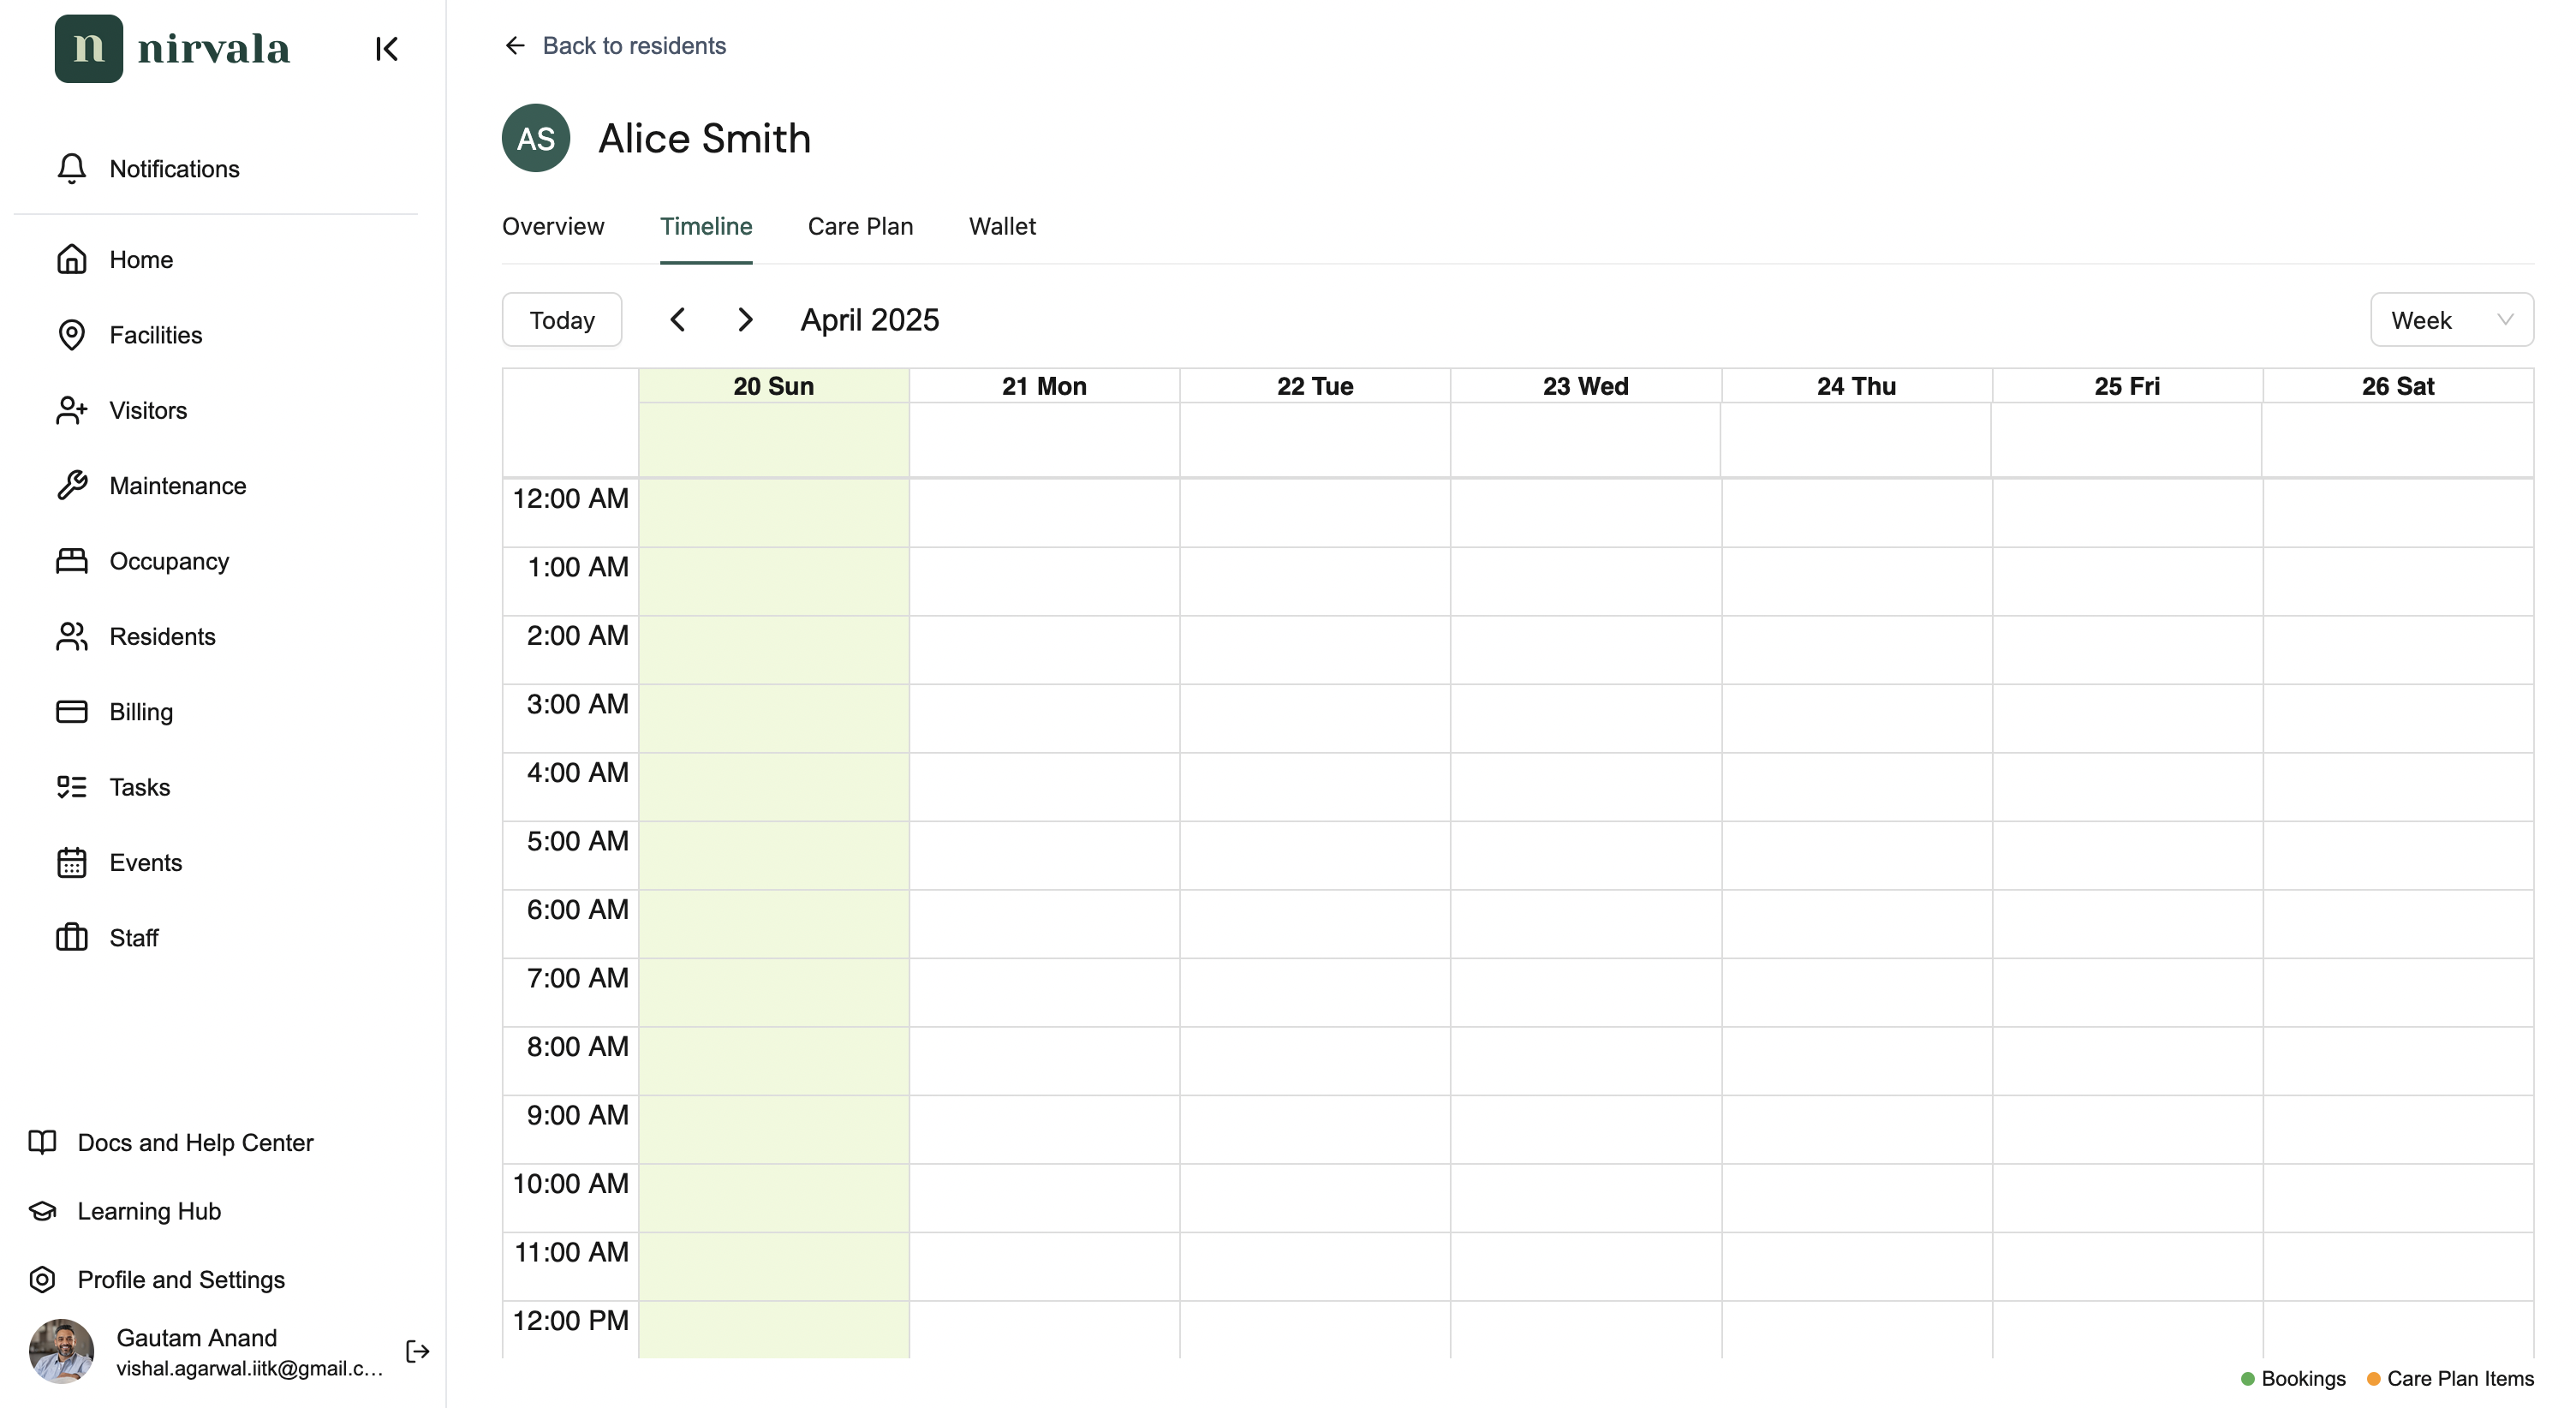Open Staff briefcase icon
2576x1408 pixels.
point(71,938)
